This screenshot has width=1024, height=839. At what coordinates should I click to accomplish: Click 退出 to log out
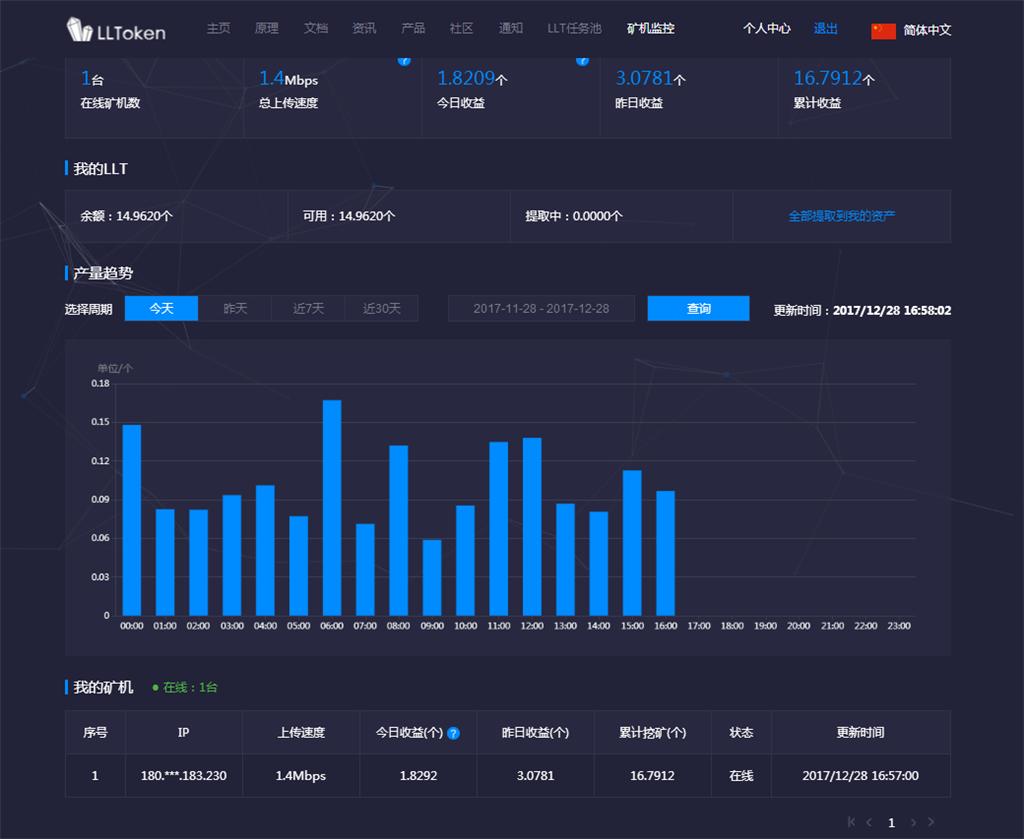click(826, 28)
